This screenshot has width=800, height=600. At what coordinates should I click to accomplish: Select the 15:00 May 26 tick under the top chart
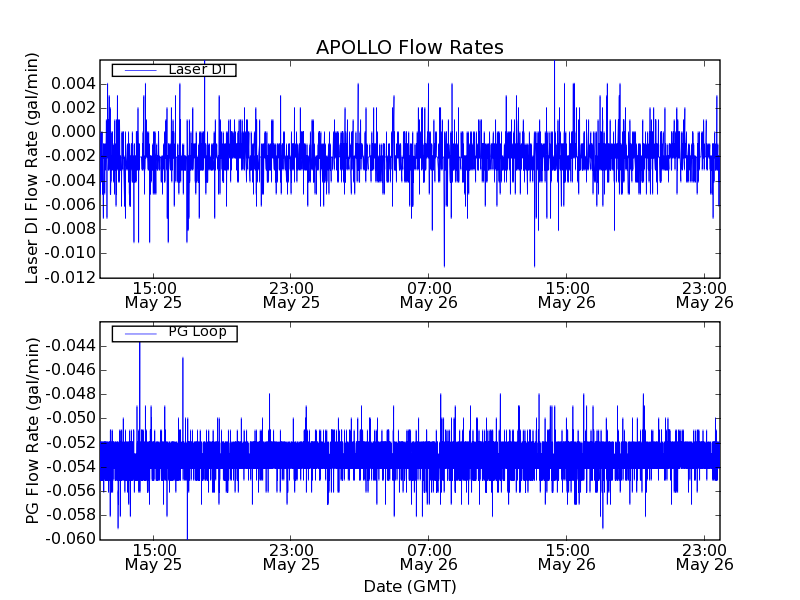pyautogui.click(x=566, y=294)
